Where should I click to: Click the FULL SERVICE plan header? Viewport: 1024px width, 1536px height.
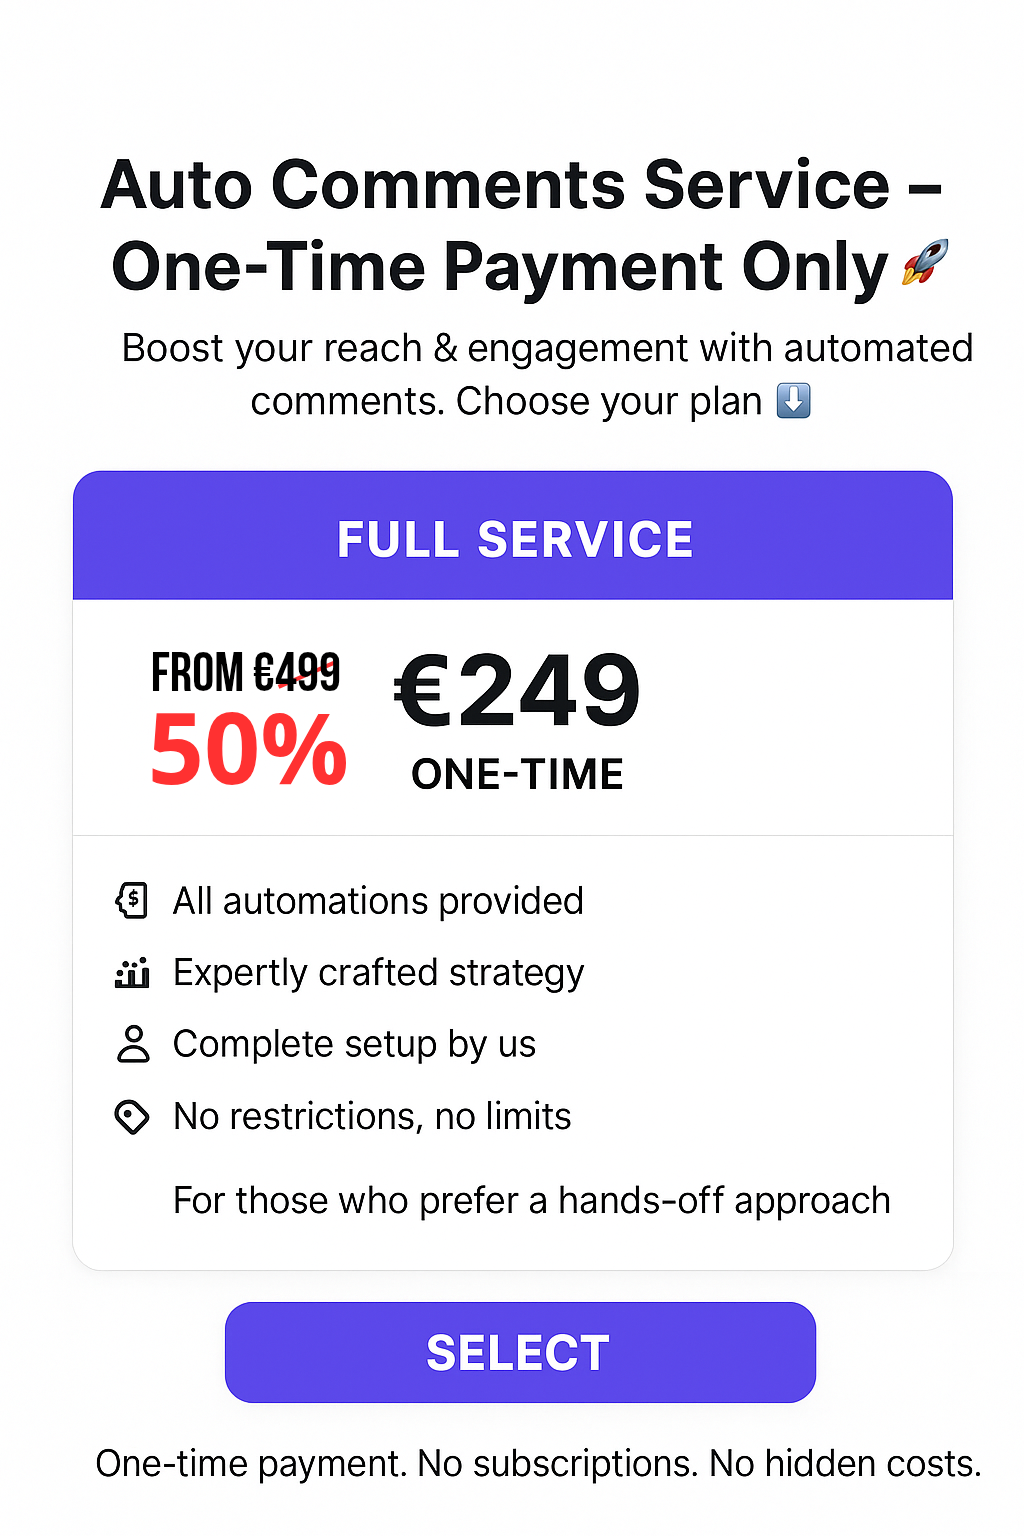[513, 538]
